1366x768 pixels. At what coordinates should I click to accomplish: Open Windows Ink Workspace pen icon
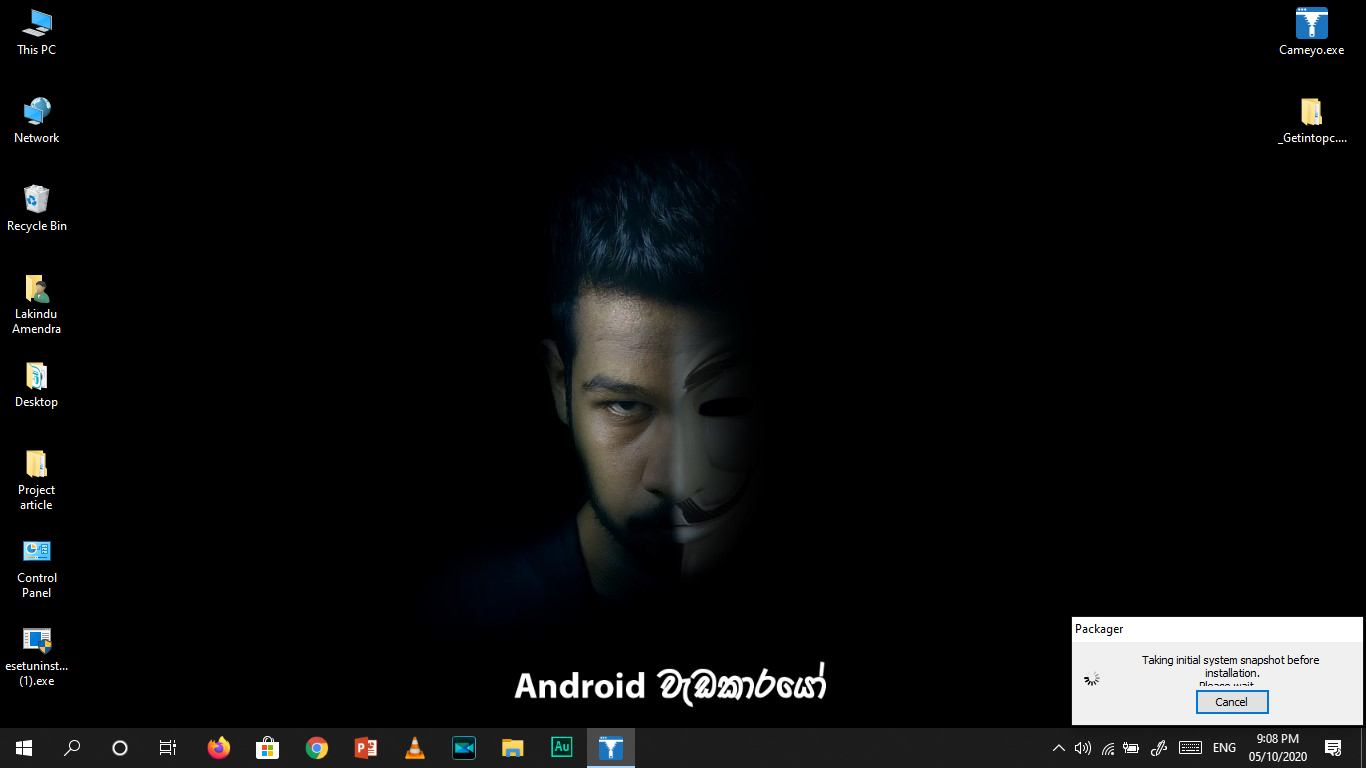[1159, 748]
